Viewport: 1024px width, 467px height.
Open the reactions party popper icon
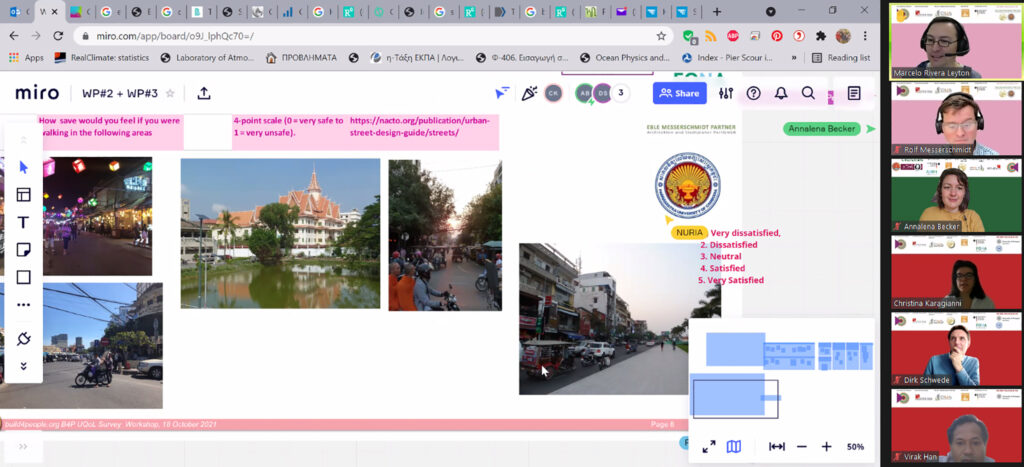(x=529, y=93)
